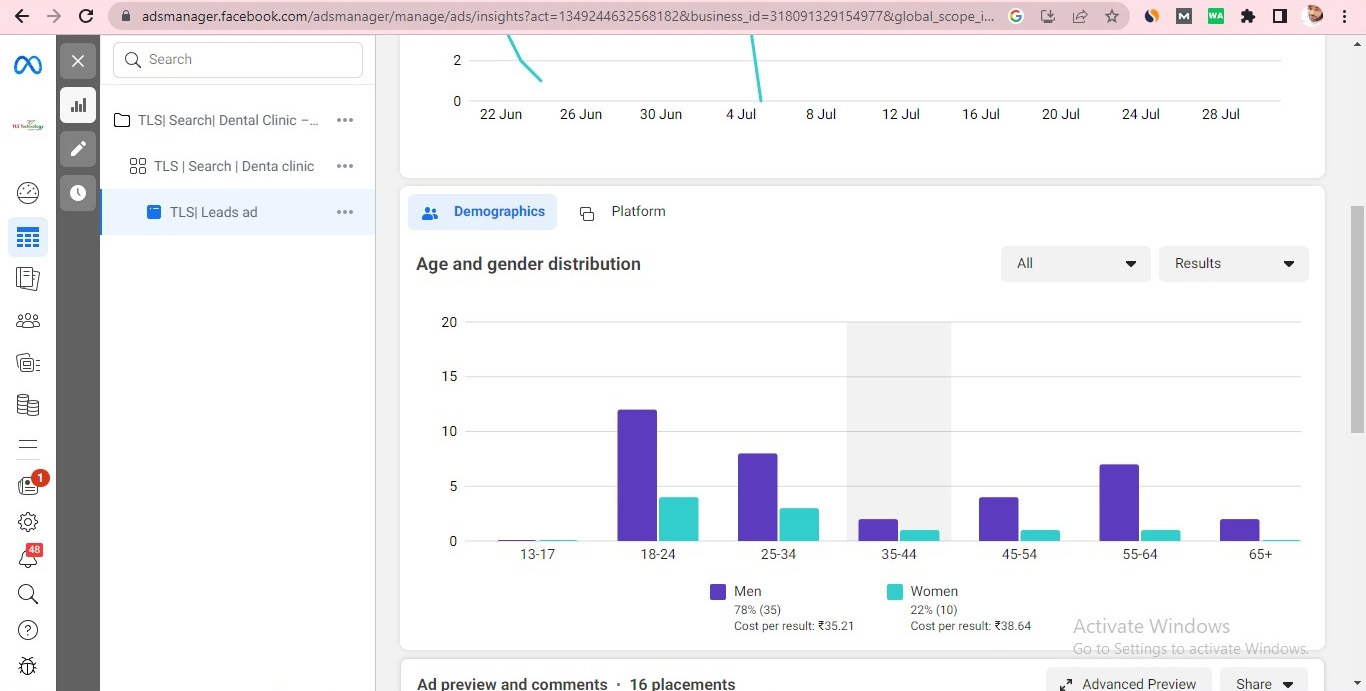This screenshot has width=1366, height=691.
Task: Click the Advanced Preview button
Action: (x=1127, y=683)
